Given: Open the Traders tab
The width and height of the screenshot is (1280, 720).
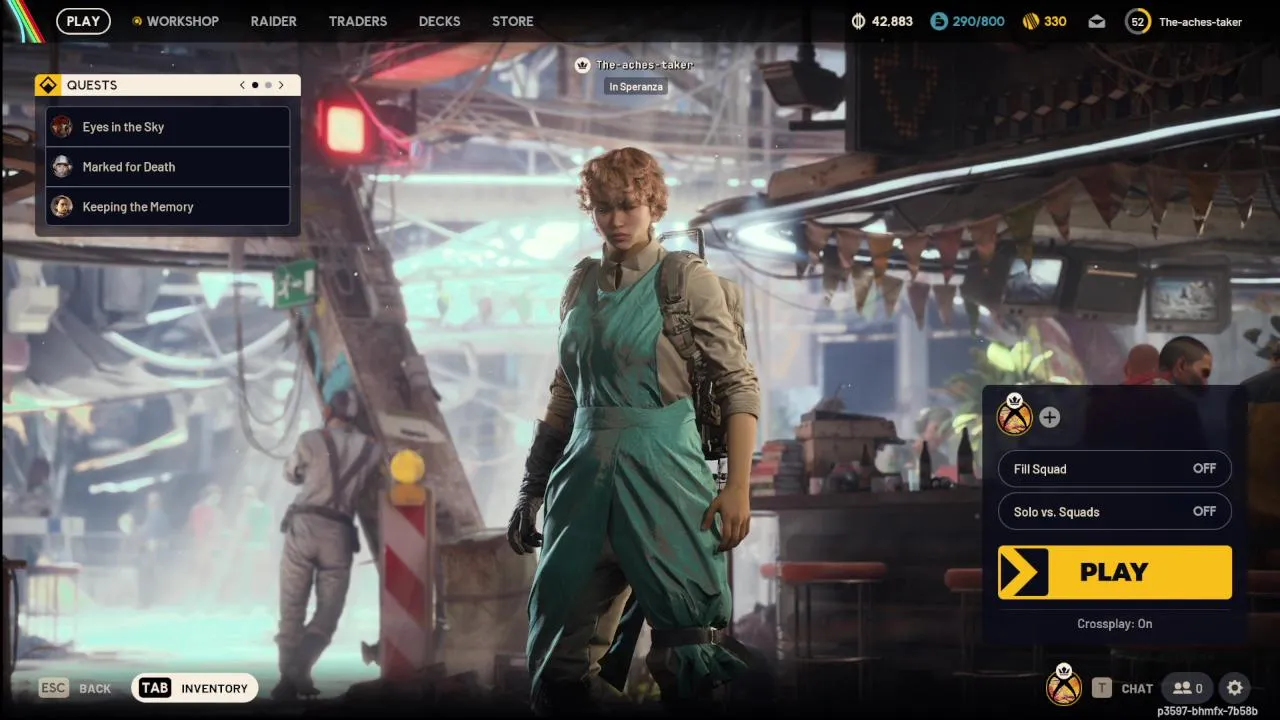Looking at the screenshot, I should [358, 21].
